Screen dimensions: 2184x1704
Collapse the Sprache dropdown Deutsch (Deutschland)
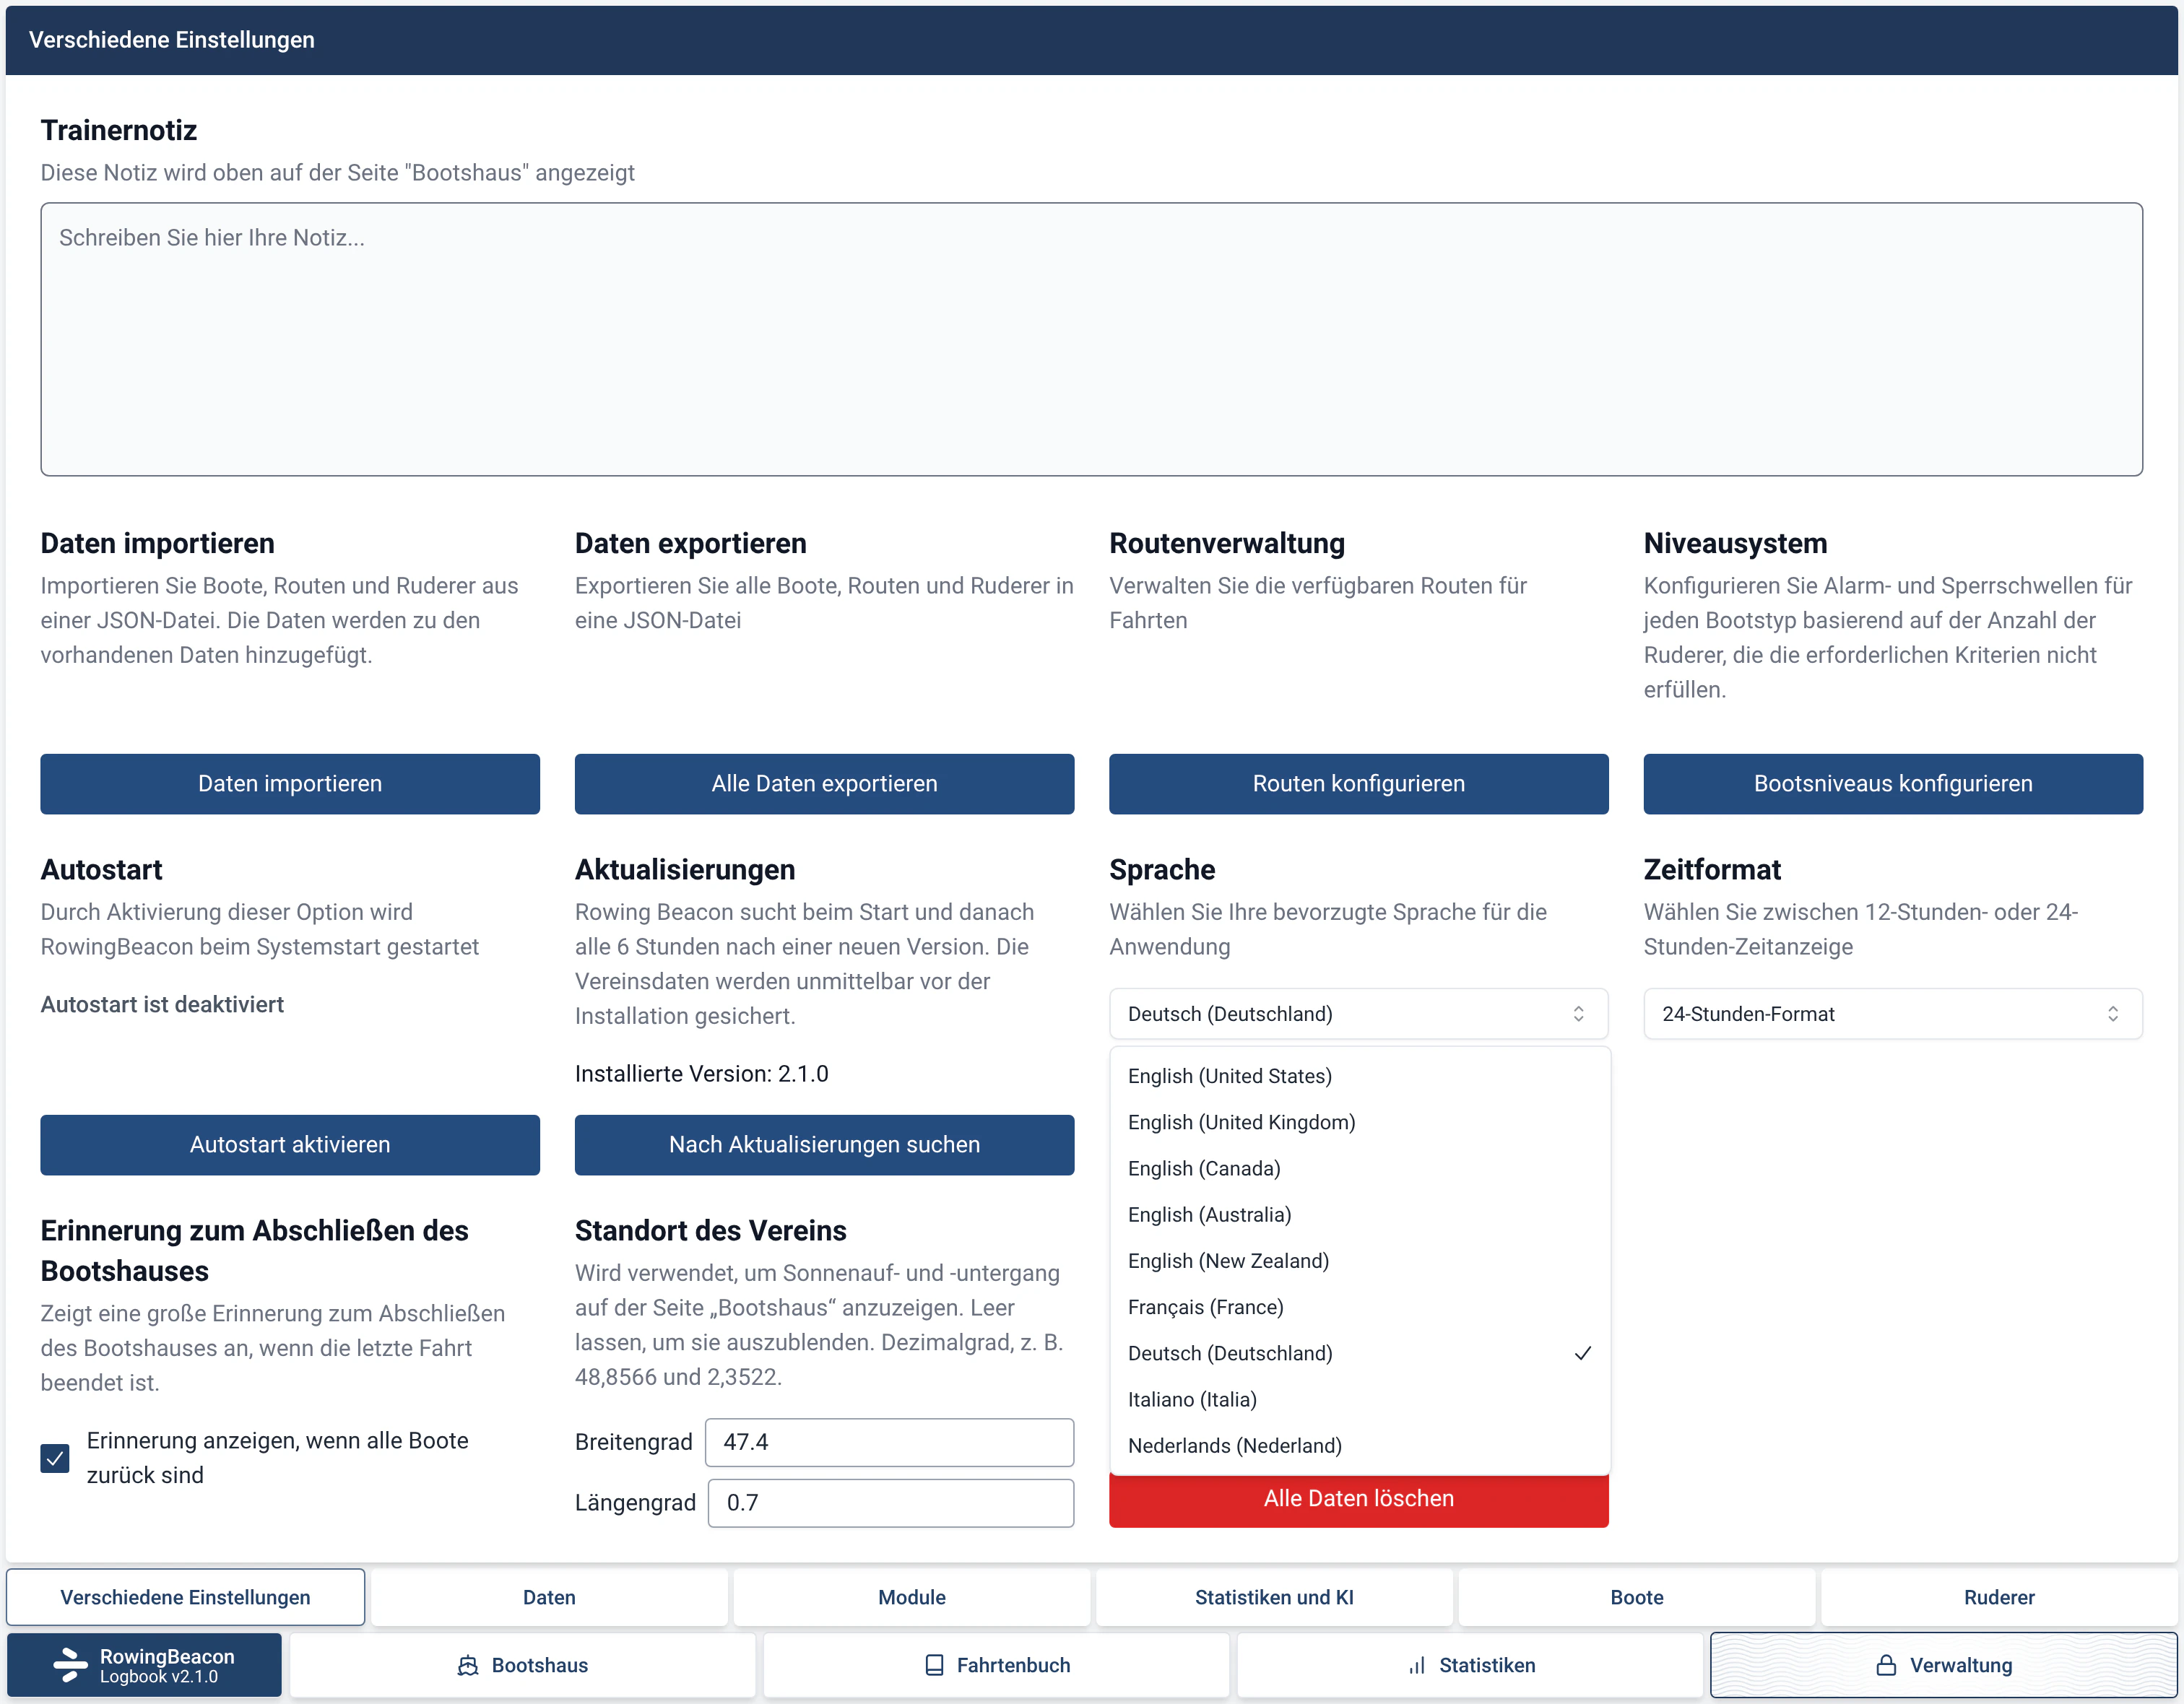point(1358,1014)
